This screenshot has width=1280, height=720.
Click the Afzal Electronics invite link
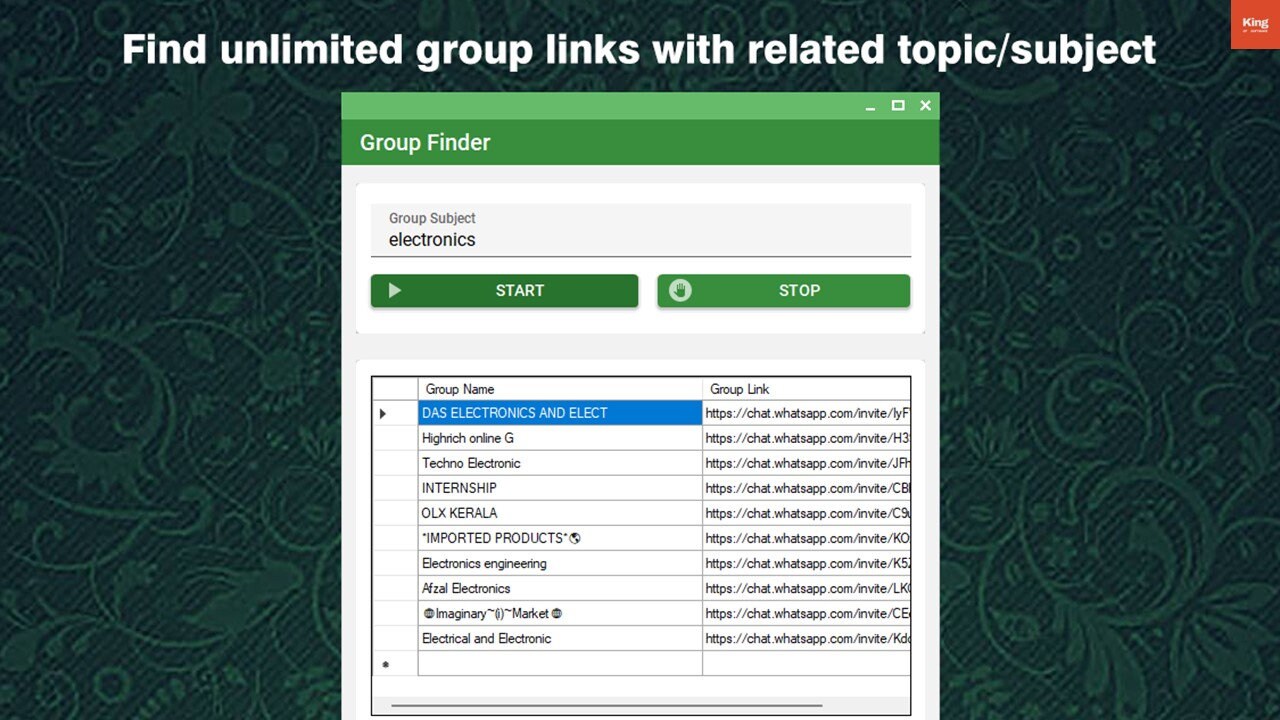(806, 588)
